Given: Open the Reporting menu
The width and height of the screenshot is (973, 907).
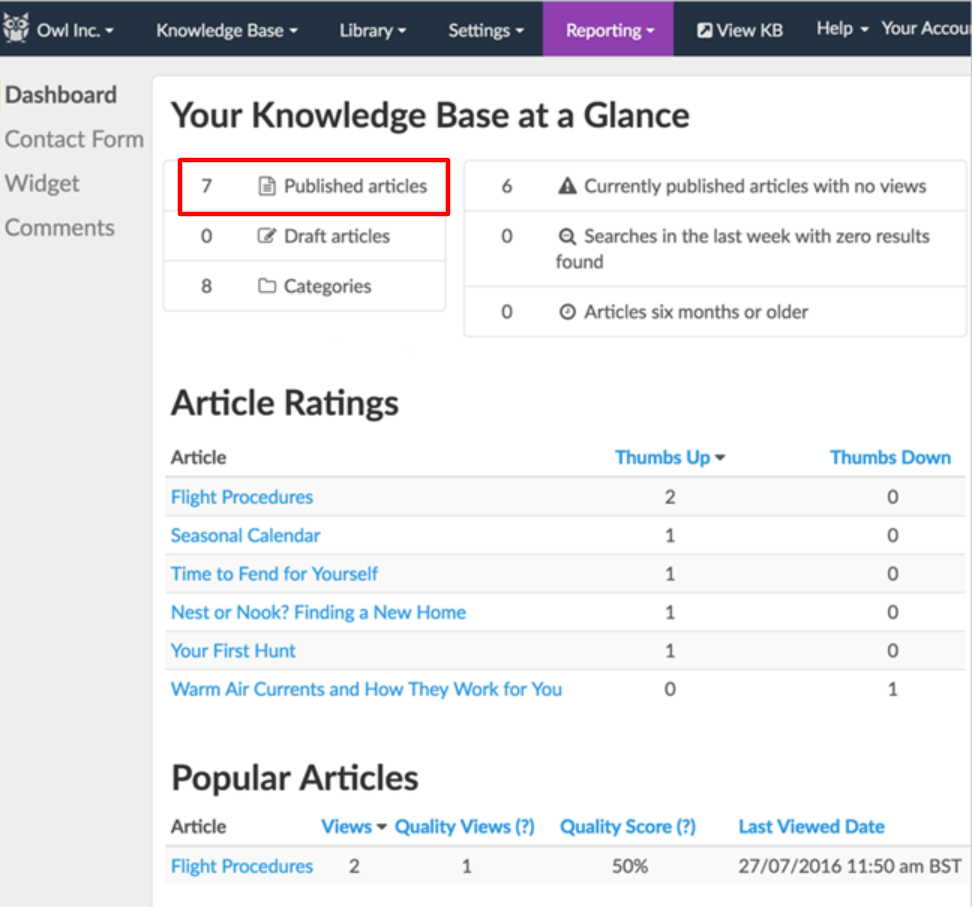Looking at the screenshot, I should [x=608, y=30].
